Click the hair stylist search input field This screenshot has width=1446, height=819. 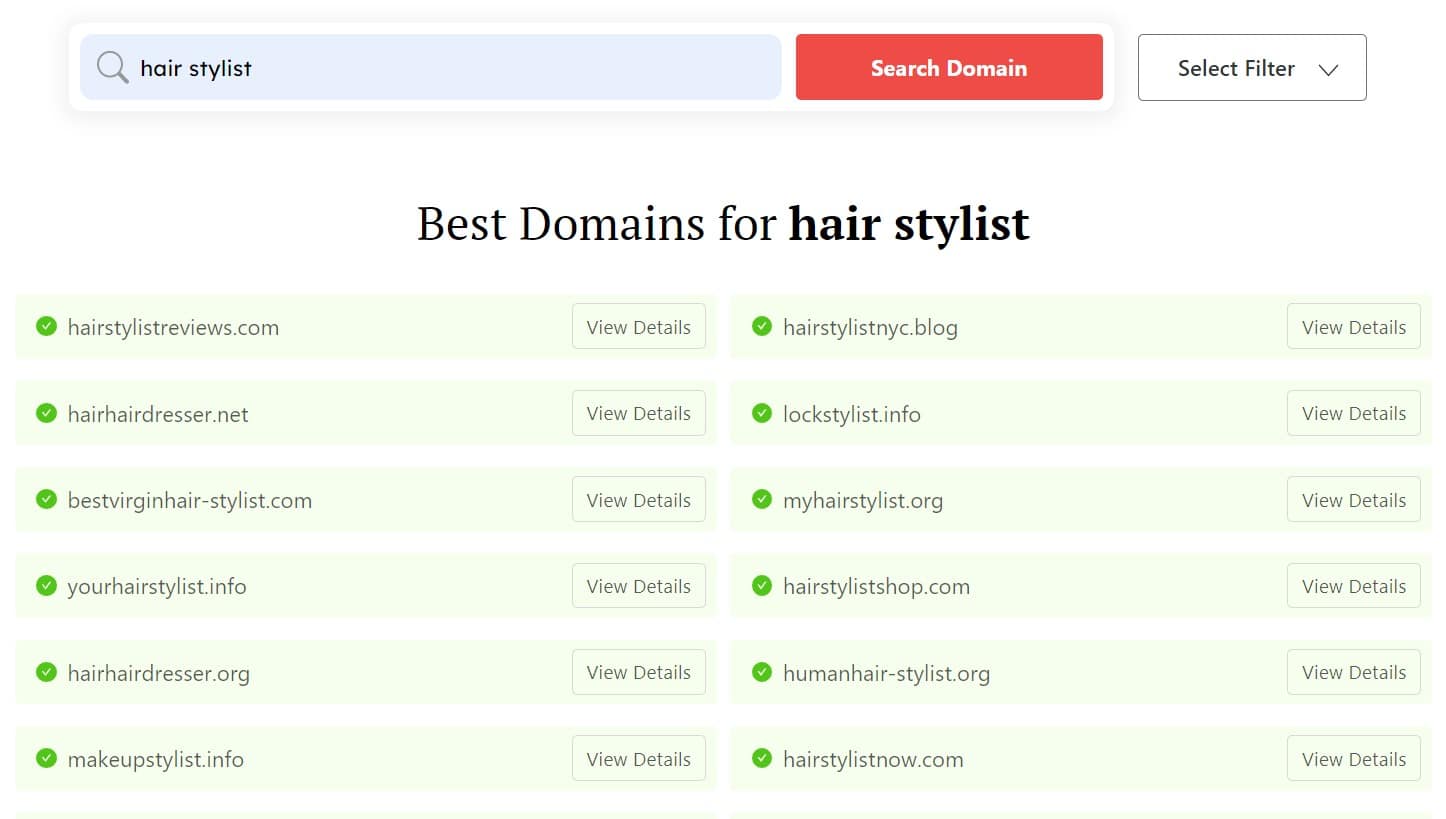click(x=450, y=68)
